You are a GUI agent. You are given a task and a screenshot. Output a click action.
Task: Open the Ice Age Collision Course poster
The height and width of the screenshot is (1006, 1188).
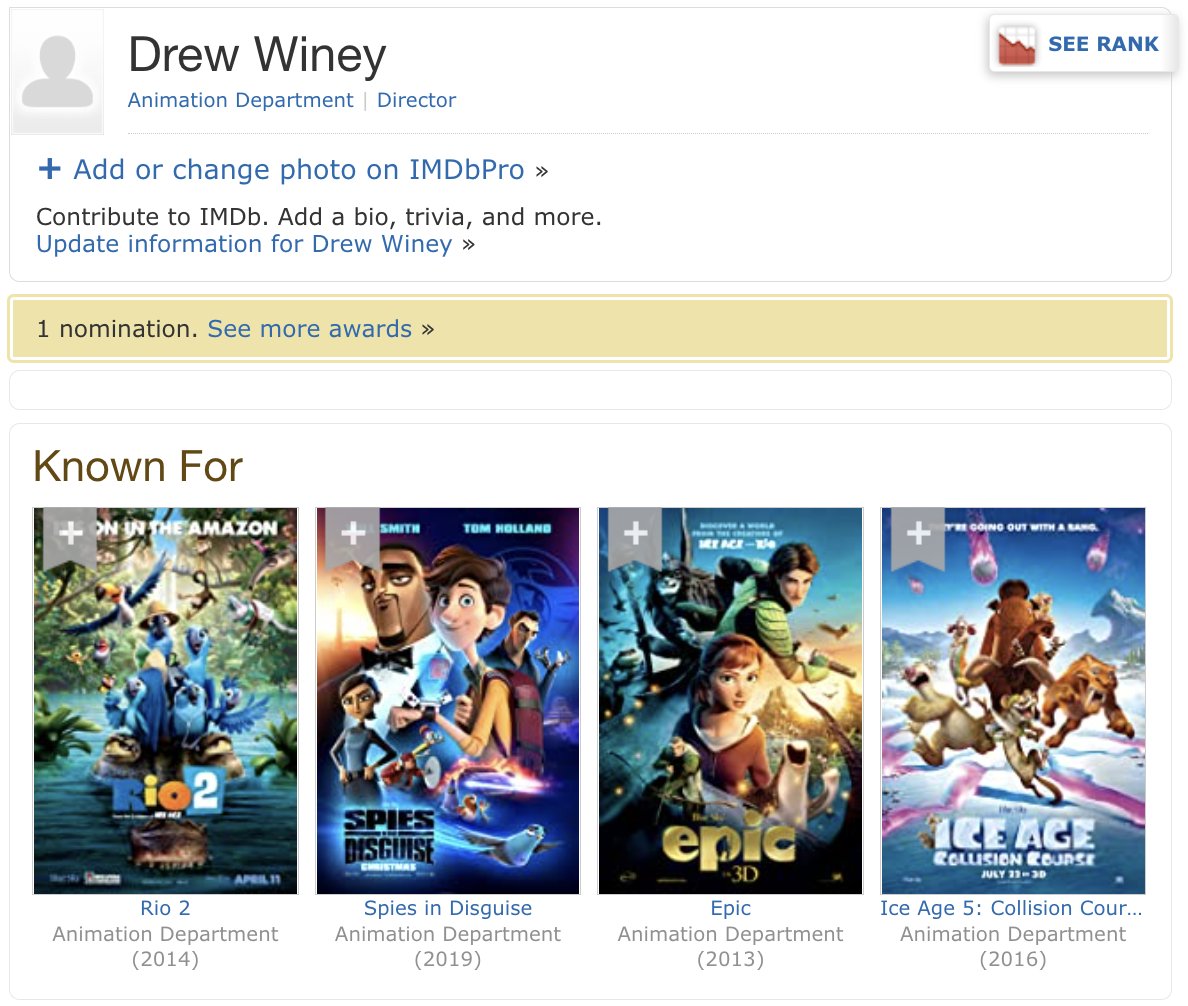(1013, 701)
